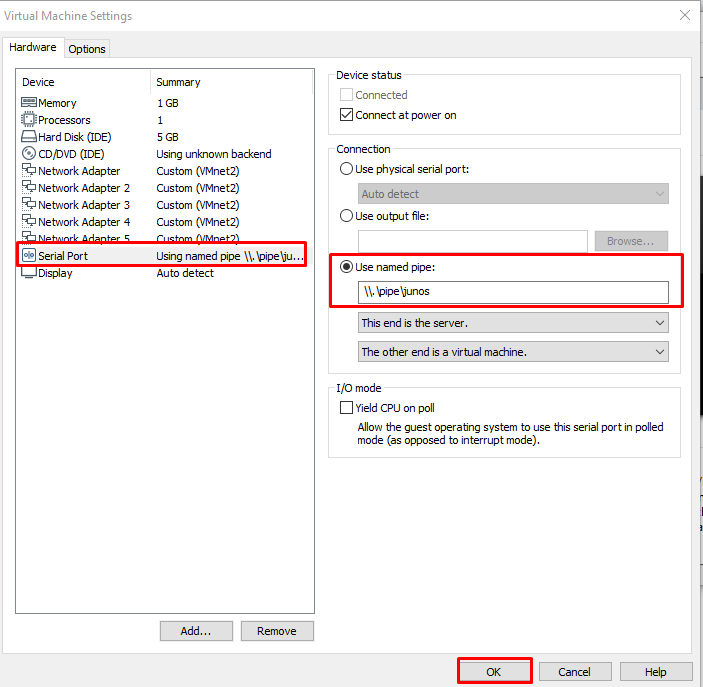Screen dimensions: 703x687
Task: Open 'This end is the server' dropdown
Action: (513, 323)
